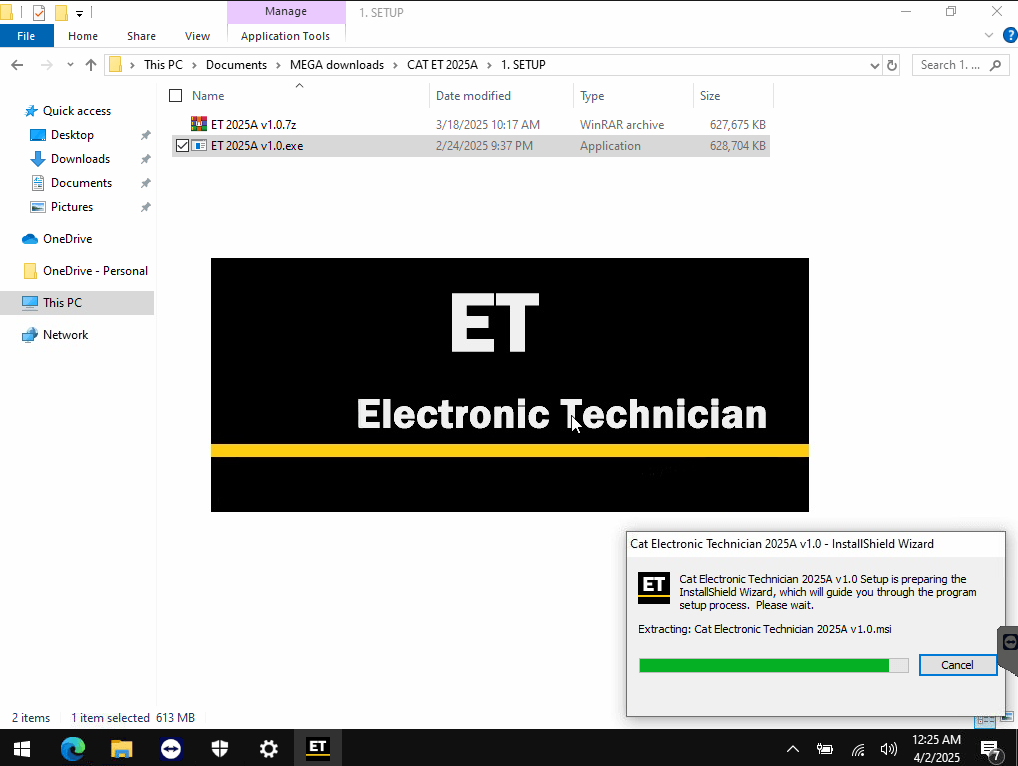
Task: Expand the address bar history dropdown
Action: point(875,65)
